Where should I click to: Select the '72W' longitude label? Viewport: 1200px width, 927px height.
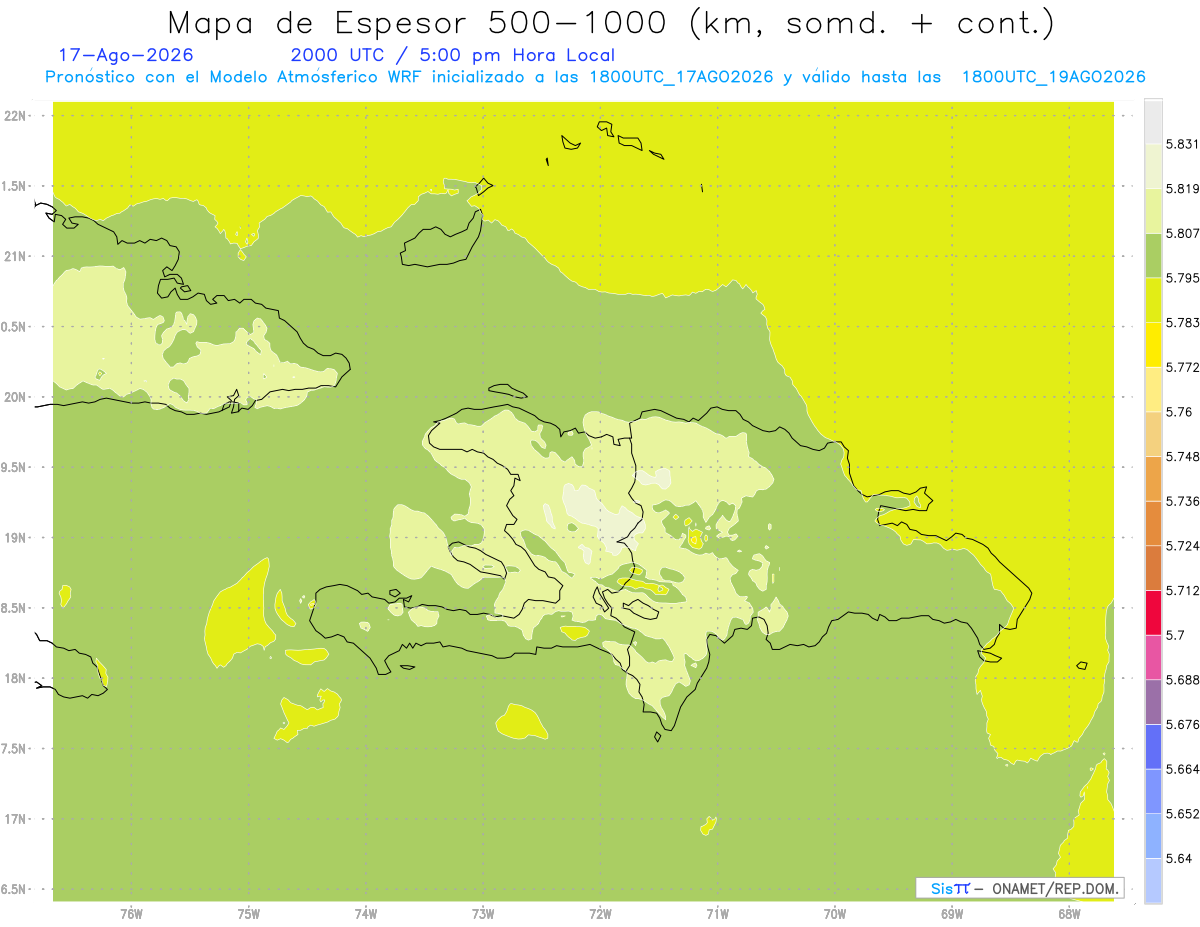pyautogui.click(x=600, y=914)
